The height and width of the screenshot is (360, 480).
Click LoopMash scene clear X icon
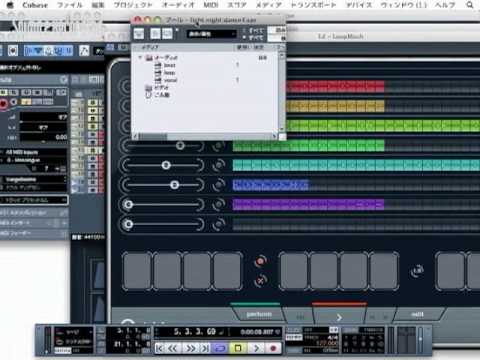(x=261, y=280)
